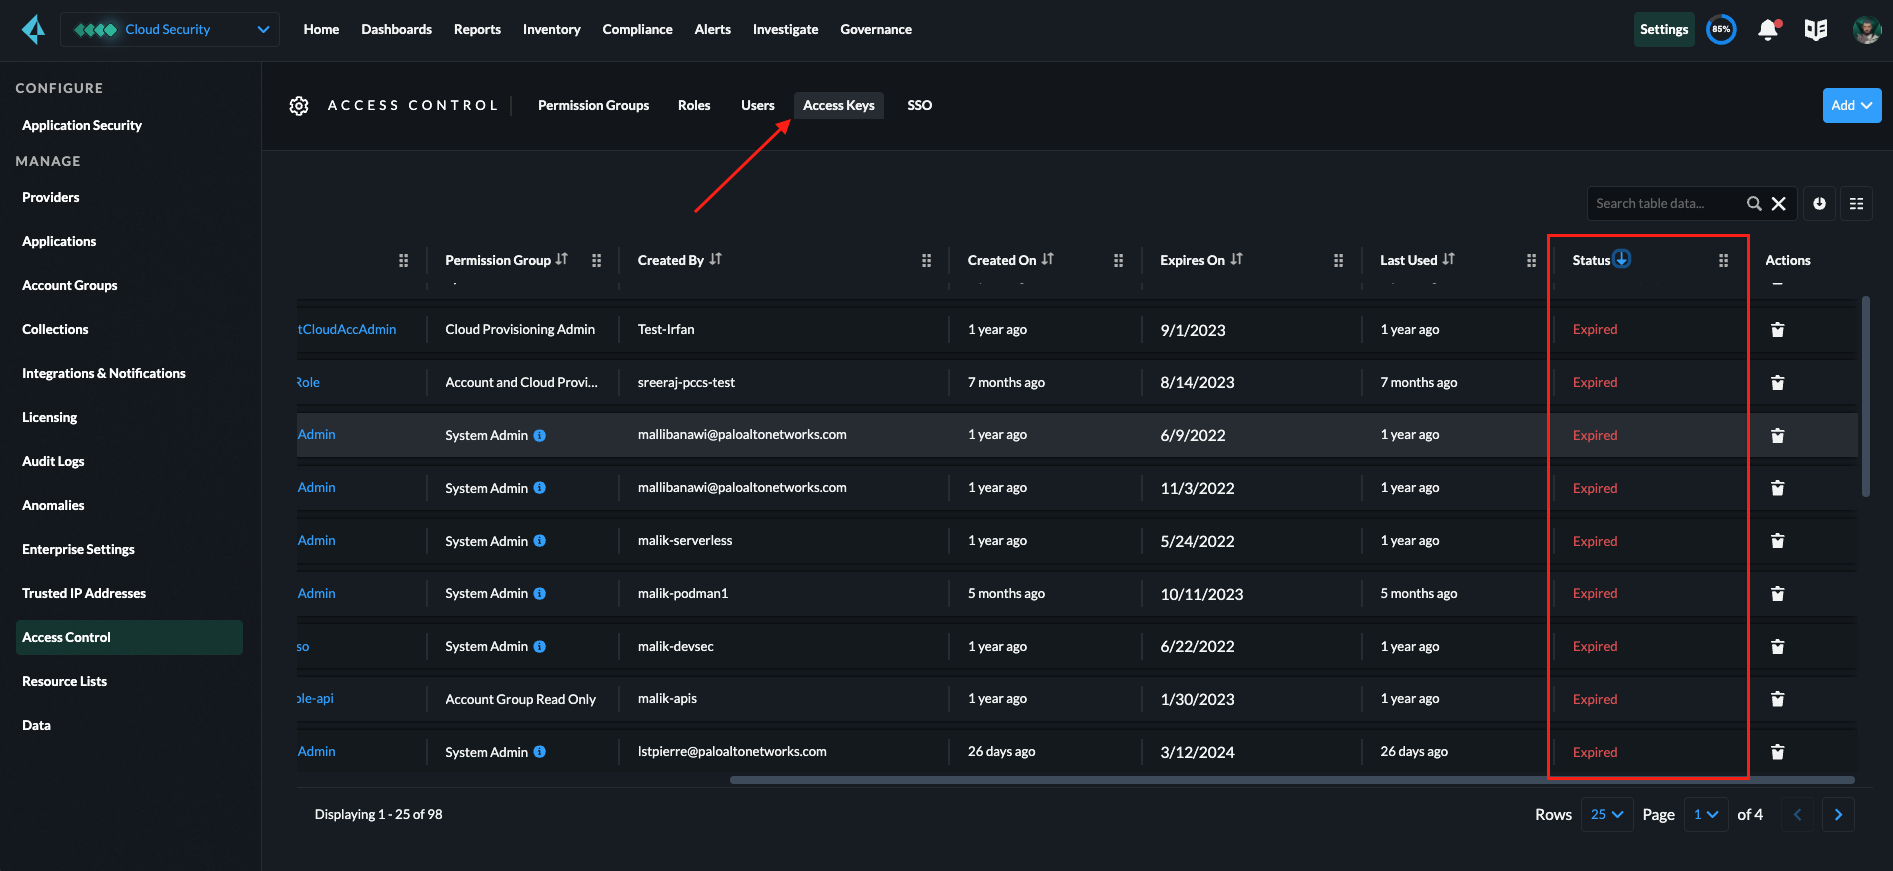Sort the Expires On column
This screenshot has width=1893, height=871.
(x=1236, y=259)
